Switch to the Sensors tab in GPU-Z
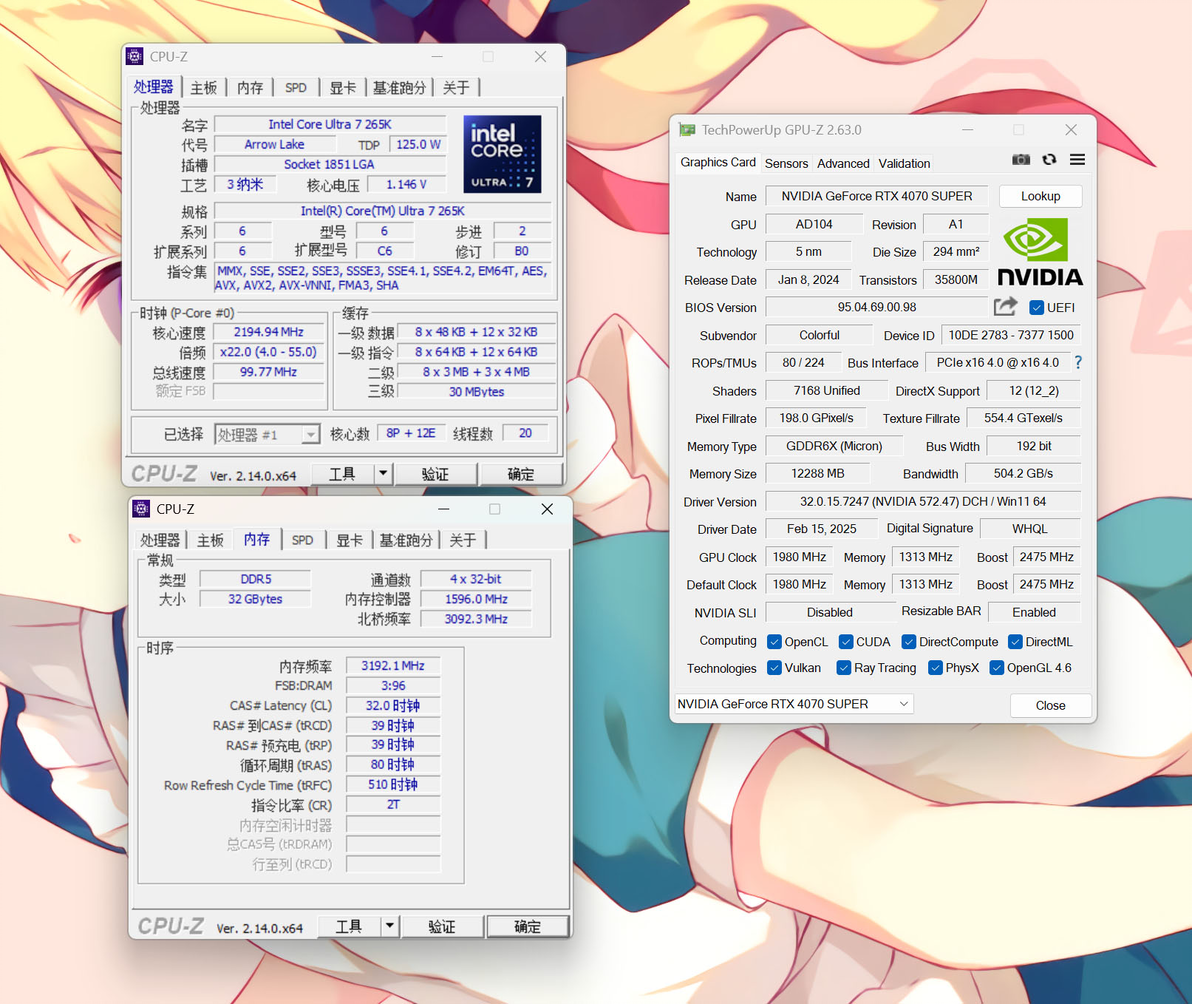 click(786, 163)
